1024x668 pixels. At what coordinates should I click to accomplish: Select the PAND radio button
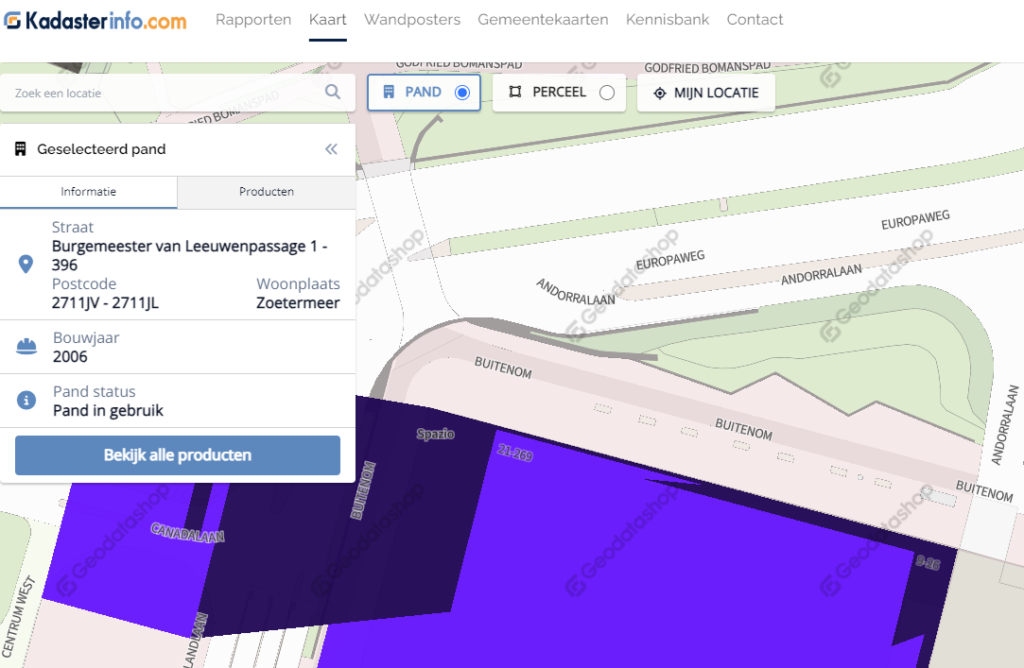(462, 93)
